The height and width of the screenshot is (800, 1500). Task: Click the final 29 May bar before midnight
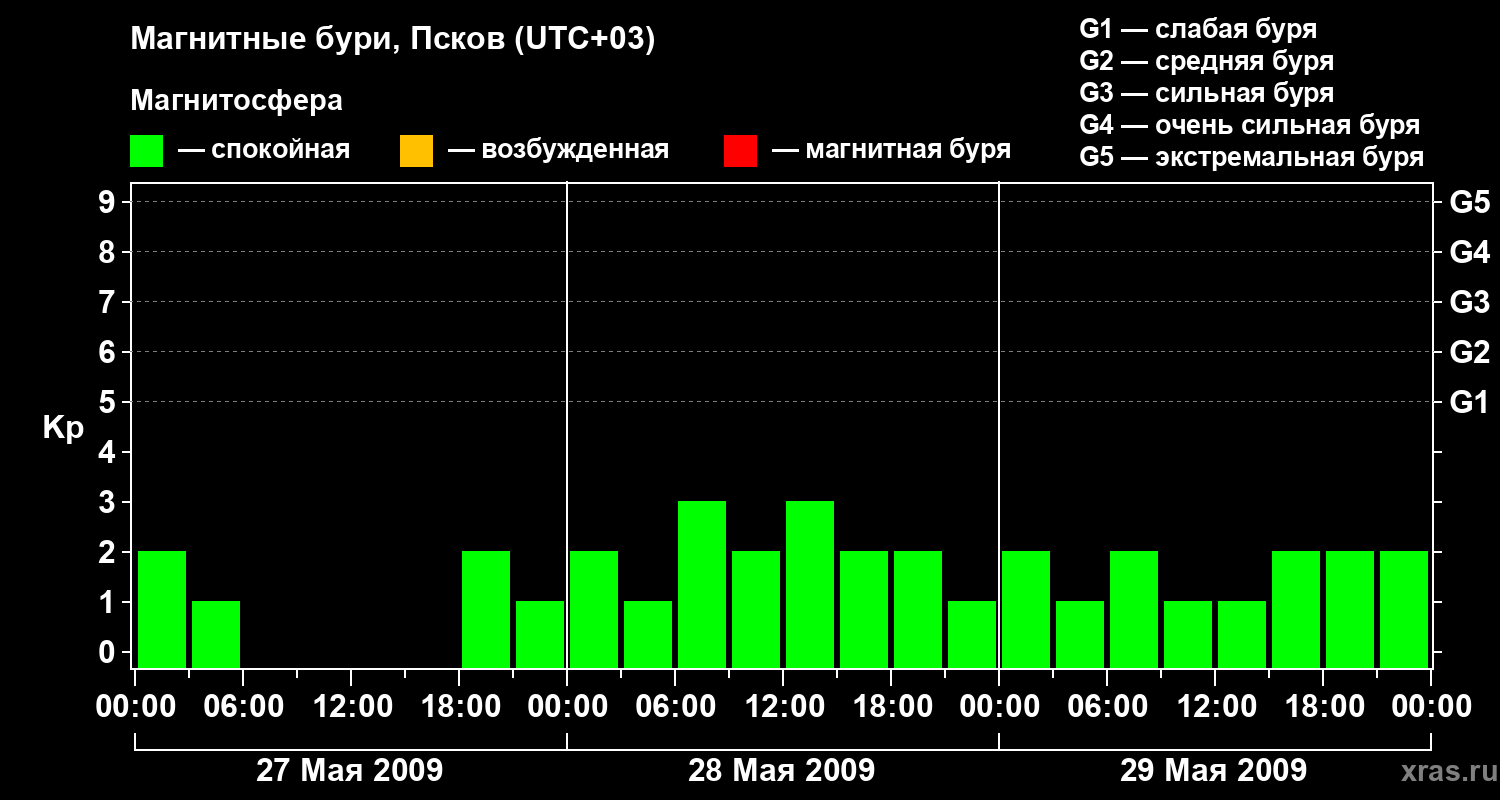pyautogui.click(x=1404, y=610)
